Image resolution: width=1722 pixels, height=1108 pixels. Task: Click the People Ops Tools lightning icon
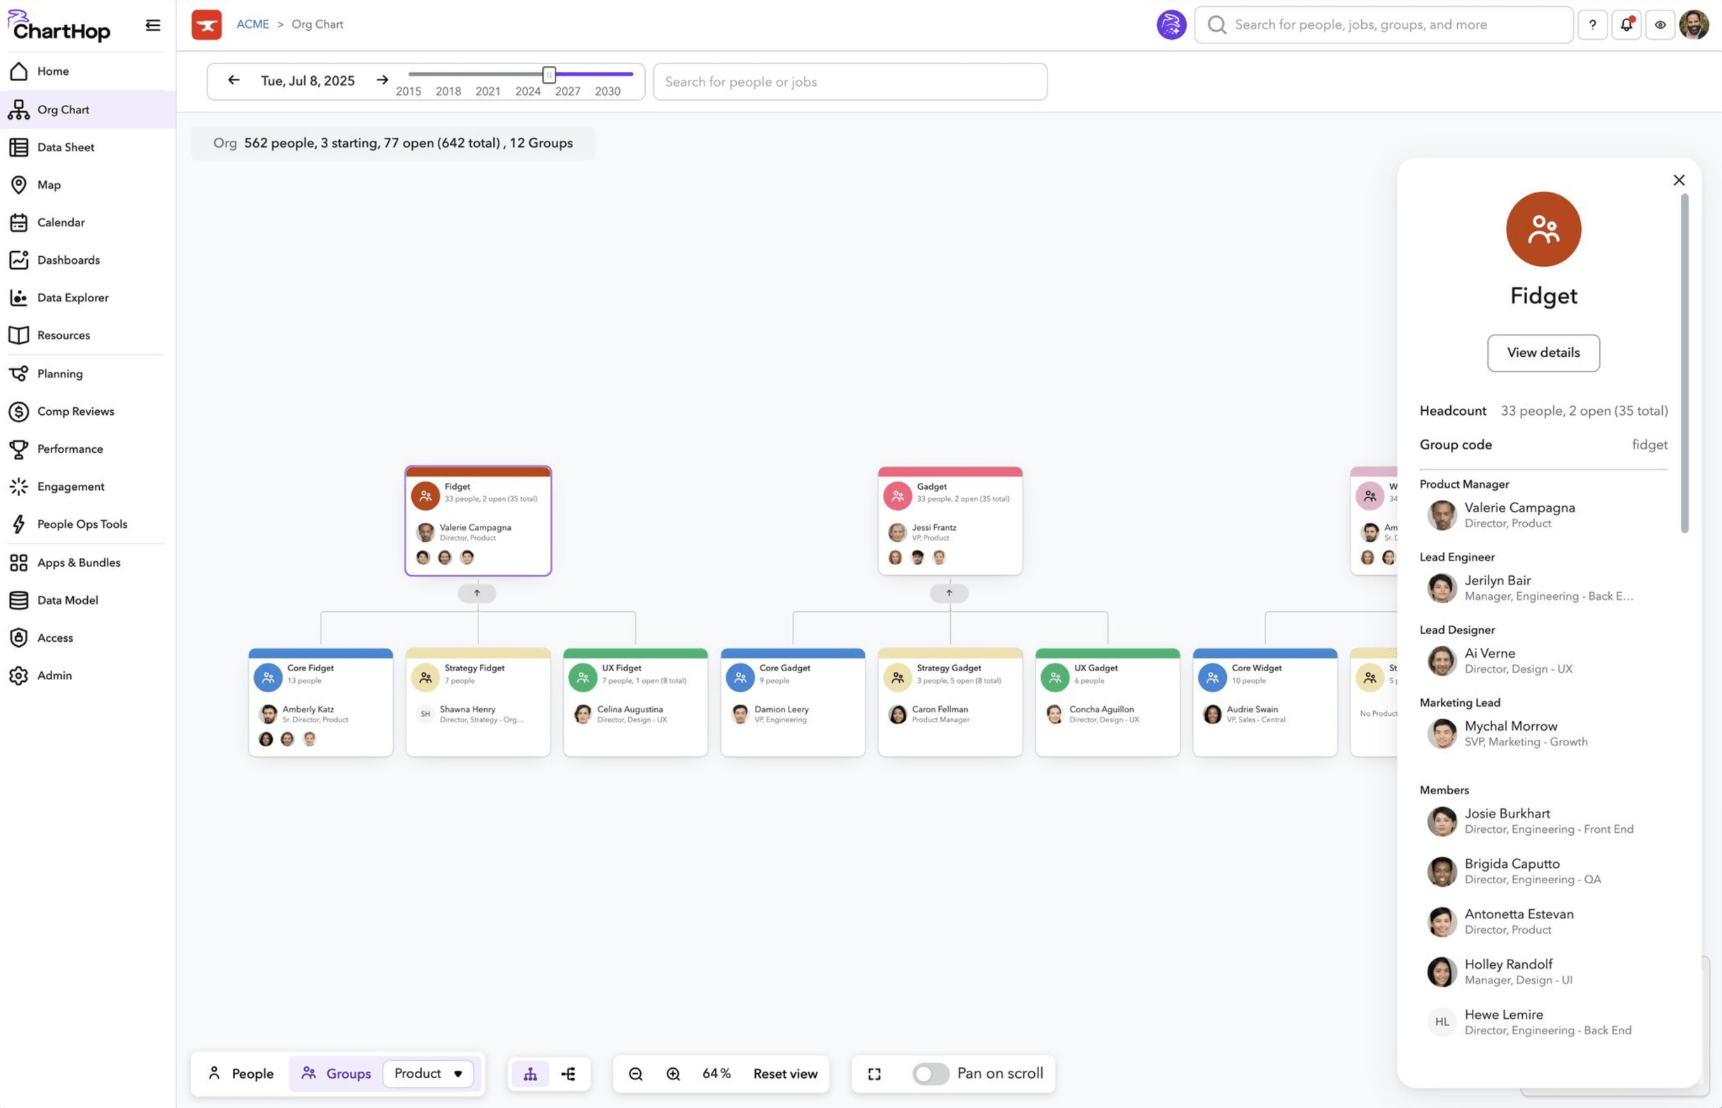click(x=19, y=524)
